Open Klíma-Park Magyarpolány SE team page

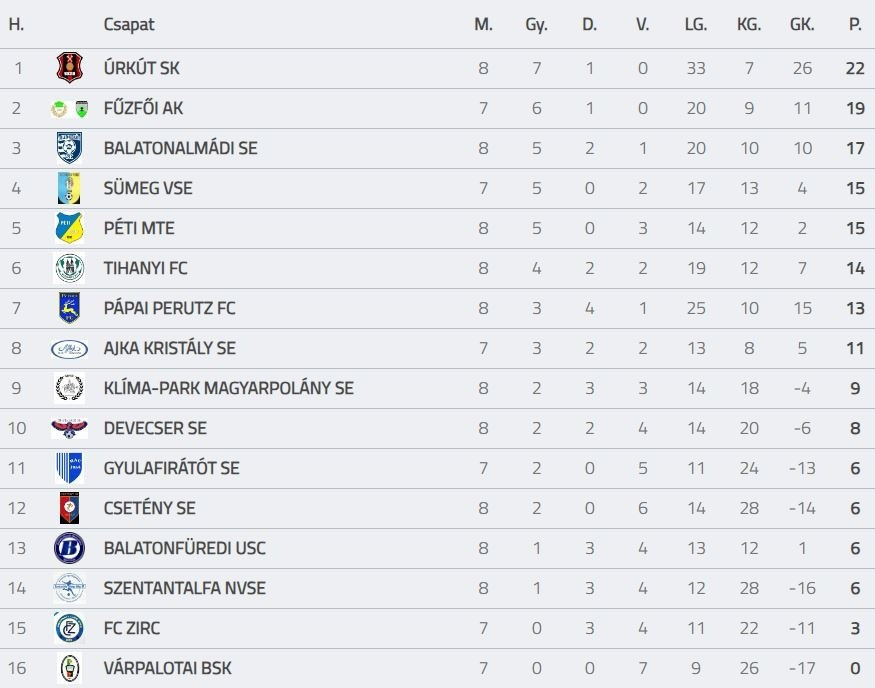point(228,388)
